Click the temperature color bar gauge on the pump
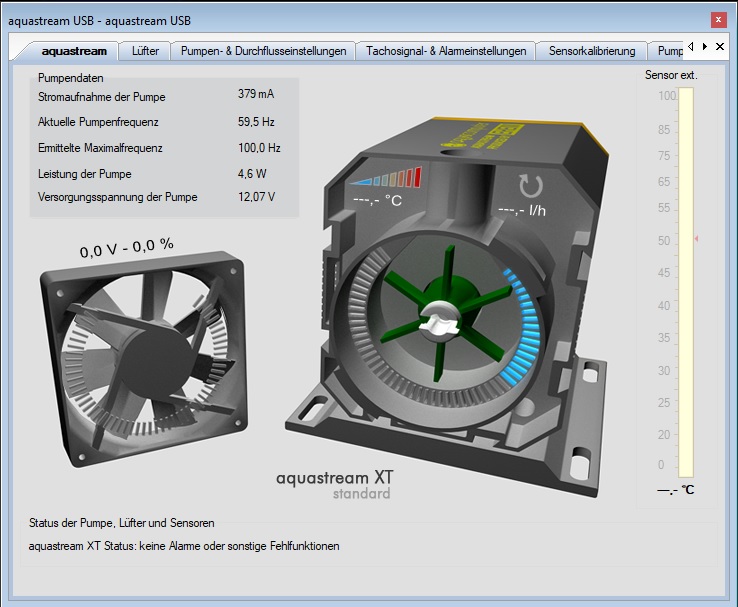The height and width of the screenshot is (607, 738). click(x=386, y=177)
